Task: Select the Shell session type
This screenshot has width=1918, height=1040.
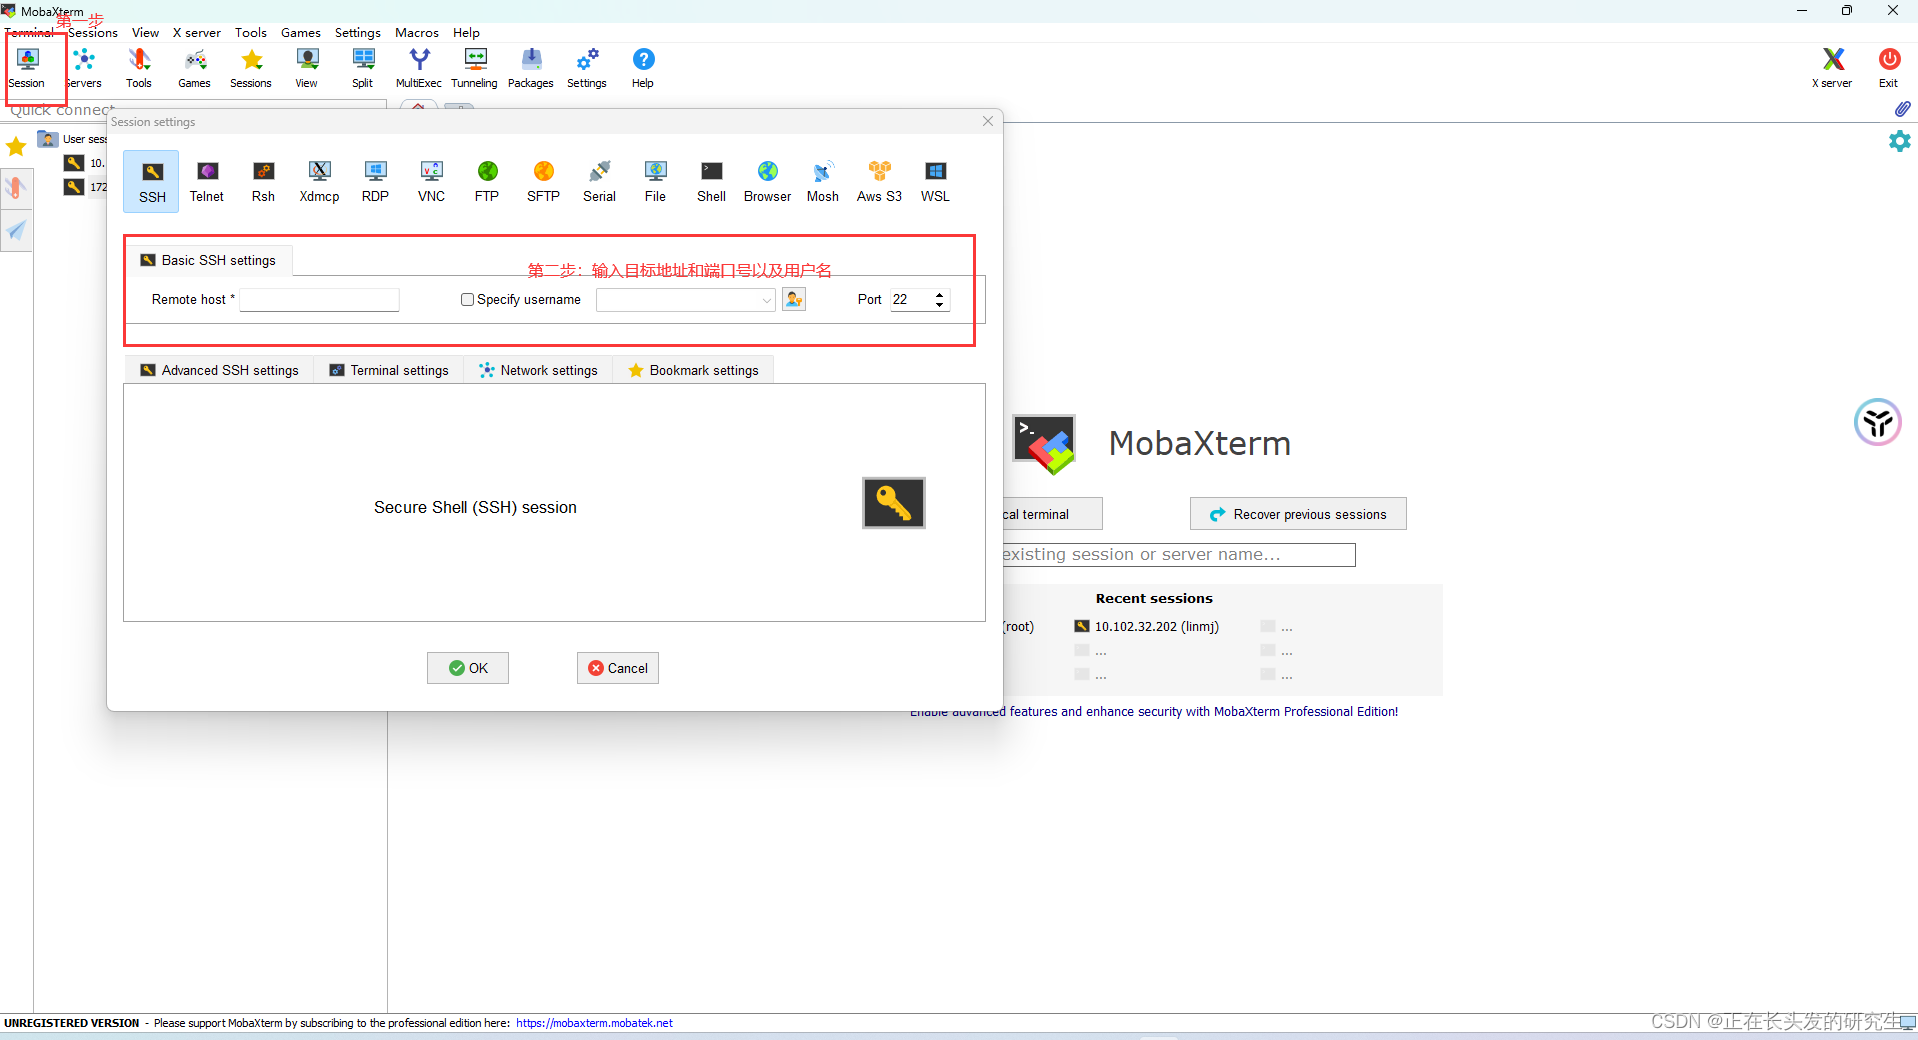Action: pos(711,182)
